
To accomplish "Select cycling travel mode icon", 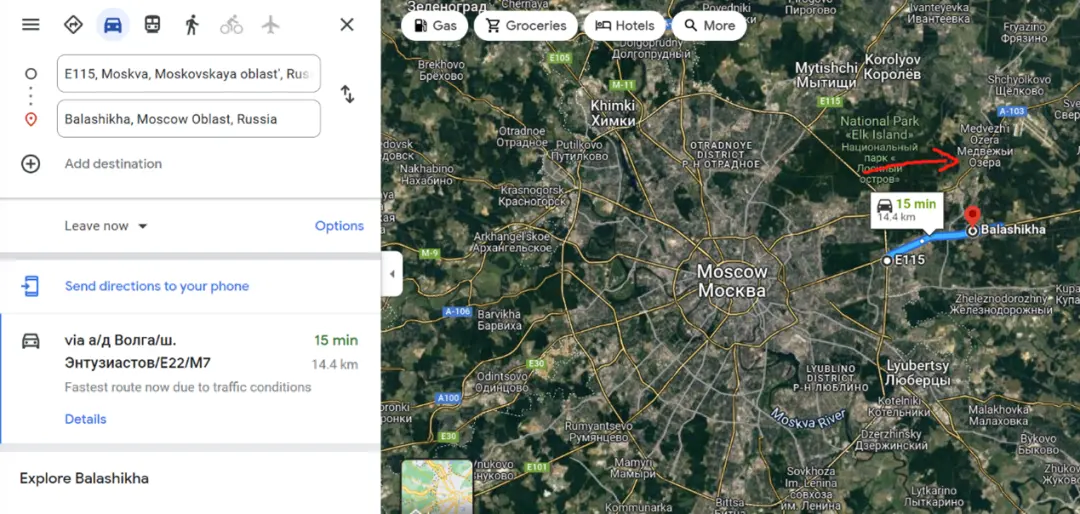I will point(231,25).
